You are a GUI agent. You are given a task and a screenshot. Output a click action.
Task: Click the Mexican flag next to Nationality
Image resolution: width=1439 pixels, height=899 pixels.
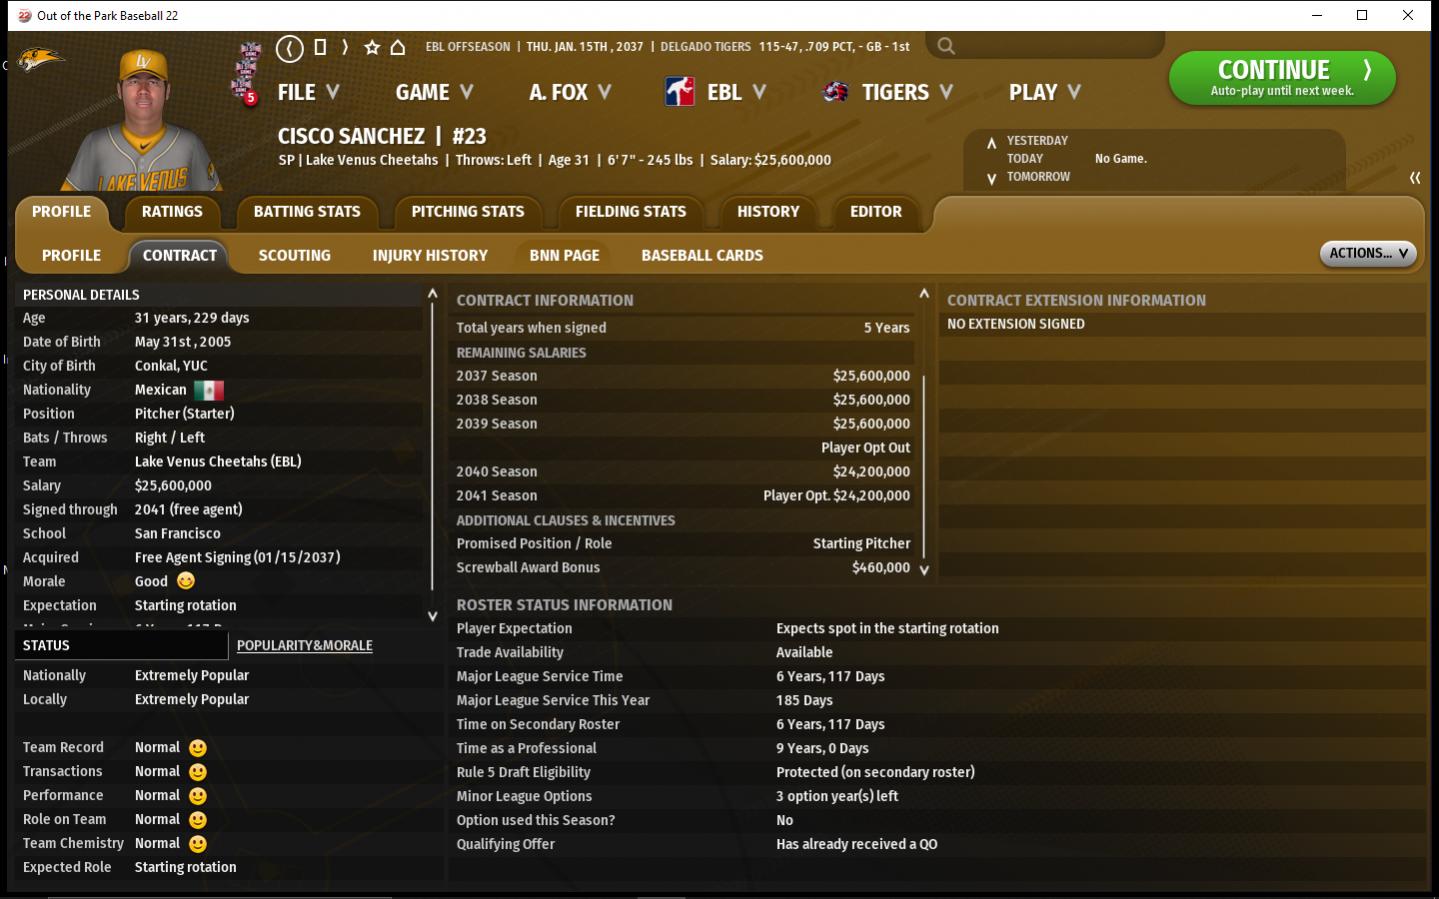click(x=209, y=390)
